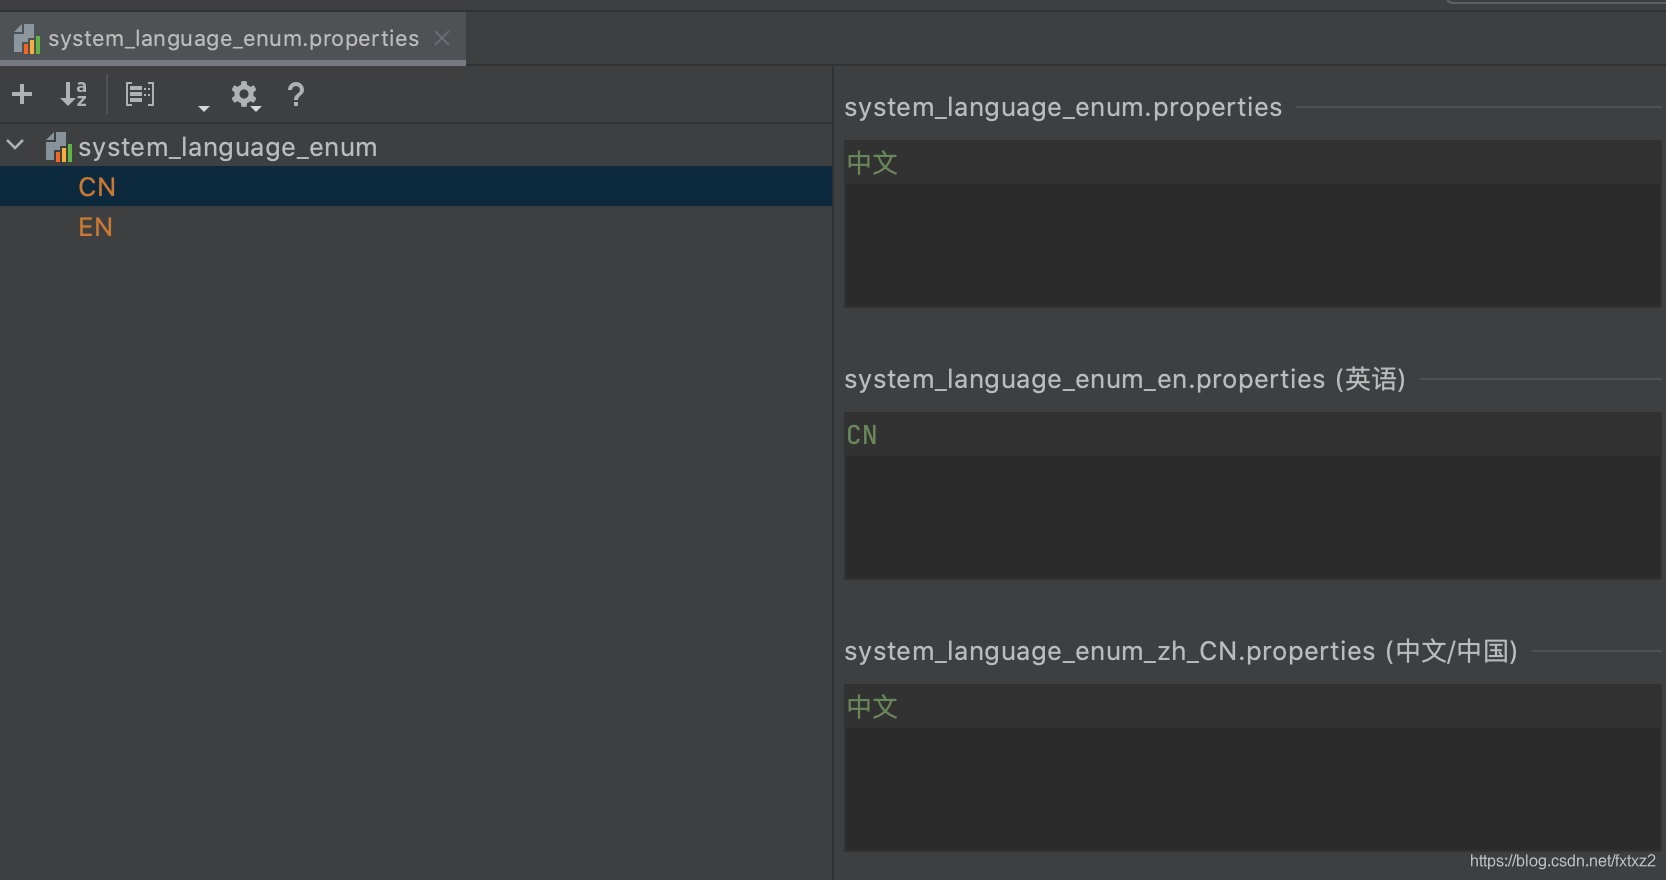Toggle alphabetical sort of properties
The image size is (1666, 880).
tap(74, 94)
